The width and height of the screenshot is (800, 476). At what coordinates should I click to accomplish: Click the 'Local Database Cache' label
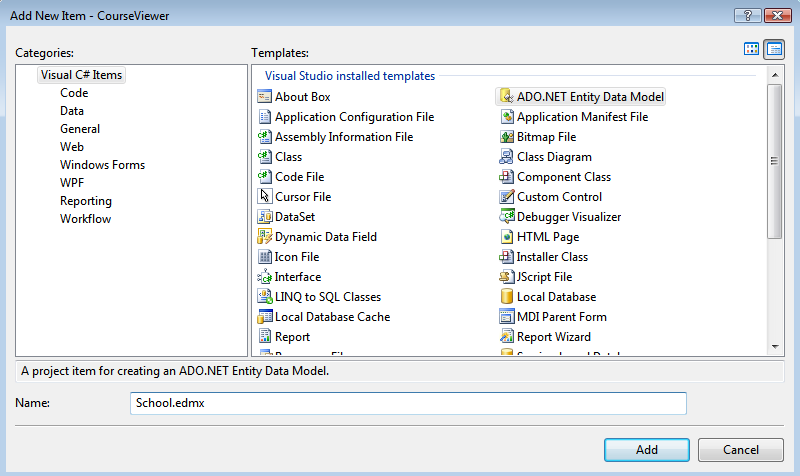pyautogui.click(x=332, y=317)
